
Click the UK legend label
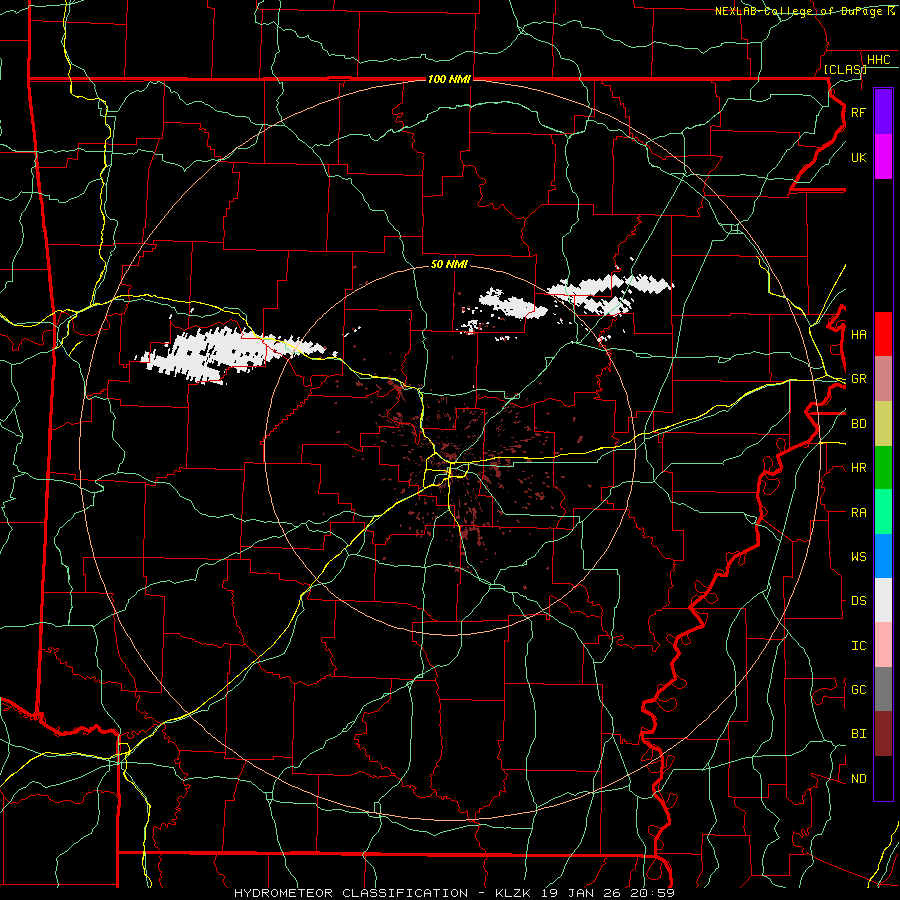(x=858, y=157)
